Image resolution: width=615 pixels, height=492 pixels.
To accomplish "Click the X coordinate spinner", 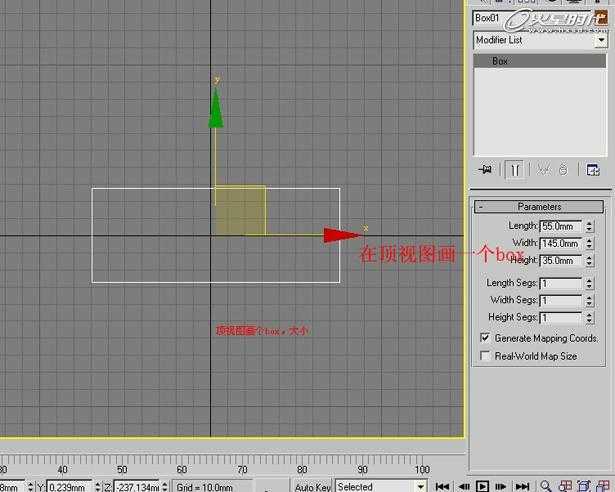I will point(31,487).
